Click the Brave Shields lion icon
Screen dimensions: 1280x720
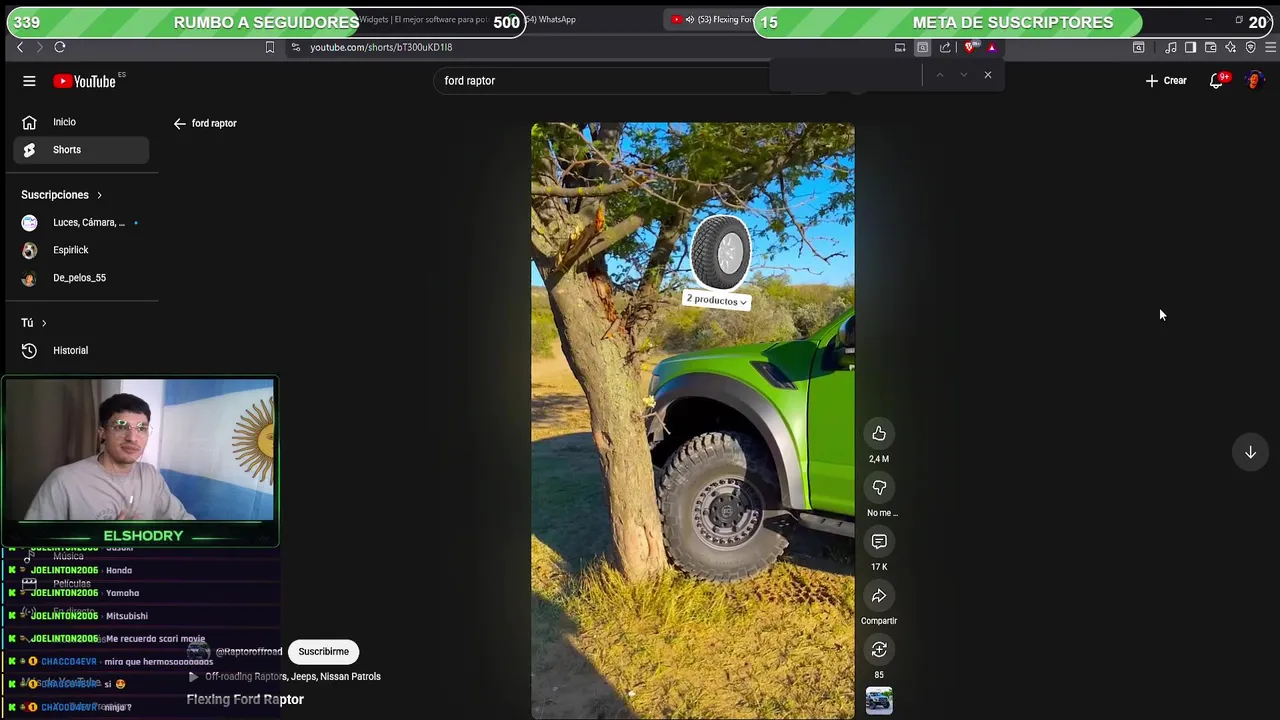click(x=970, y=47)
